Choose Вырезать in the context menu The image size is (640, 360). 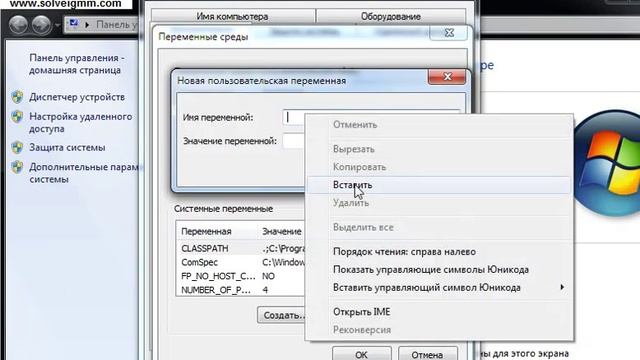click(438, 149)
